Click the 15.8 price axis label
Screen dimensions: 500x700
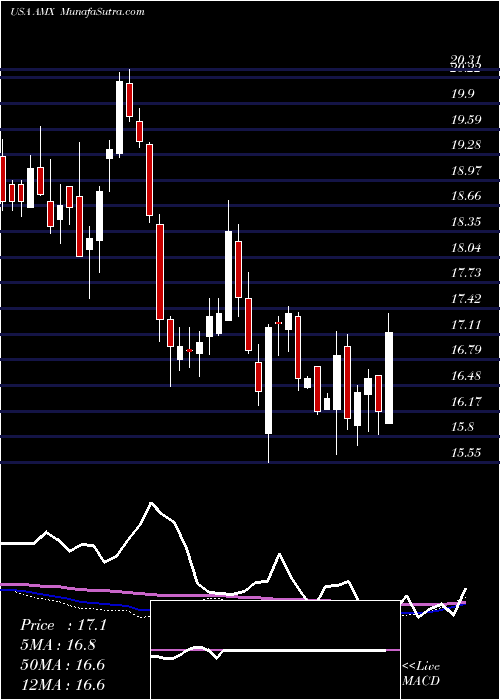click(464, 426)
